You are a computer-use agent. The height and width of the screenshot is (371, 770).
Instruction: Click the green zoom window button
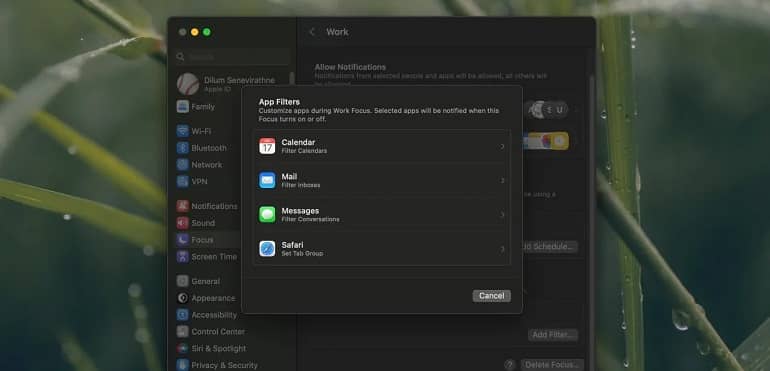click(x=207, y=32)
